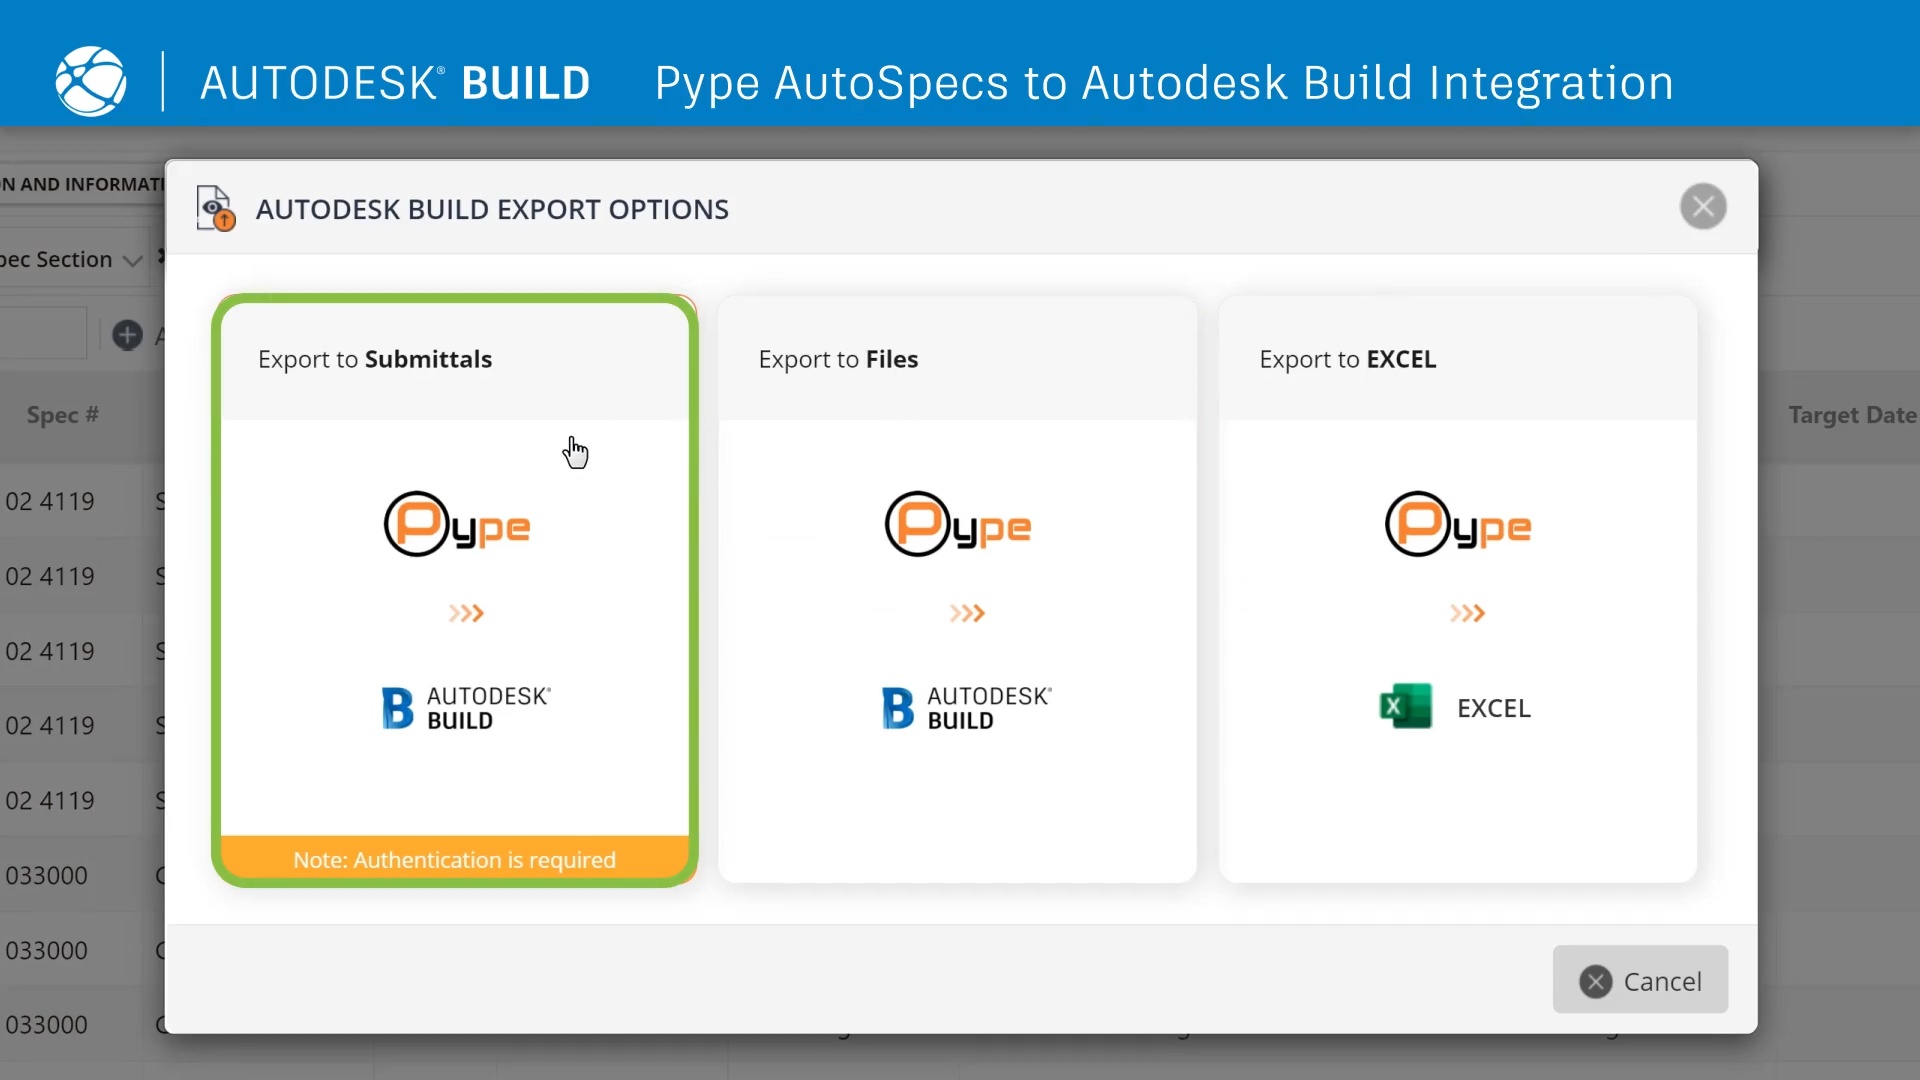The height and width of the screenshot is (1080, 1920).
Task: Click the AUTODESK BUILD EXPORT OPTIONS title
Action: click(x=492, y=209)
